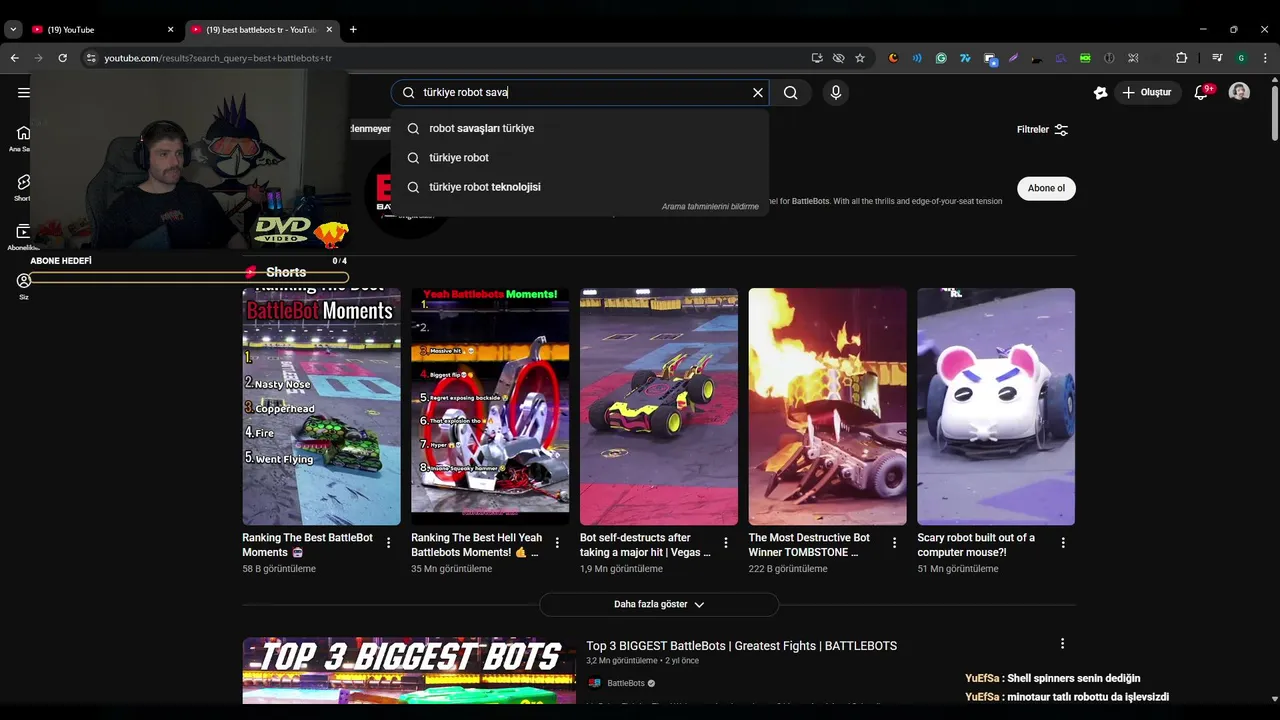
Task: Click the install app icon in address bar
Action: (x=817, y=58)
